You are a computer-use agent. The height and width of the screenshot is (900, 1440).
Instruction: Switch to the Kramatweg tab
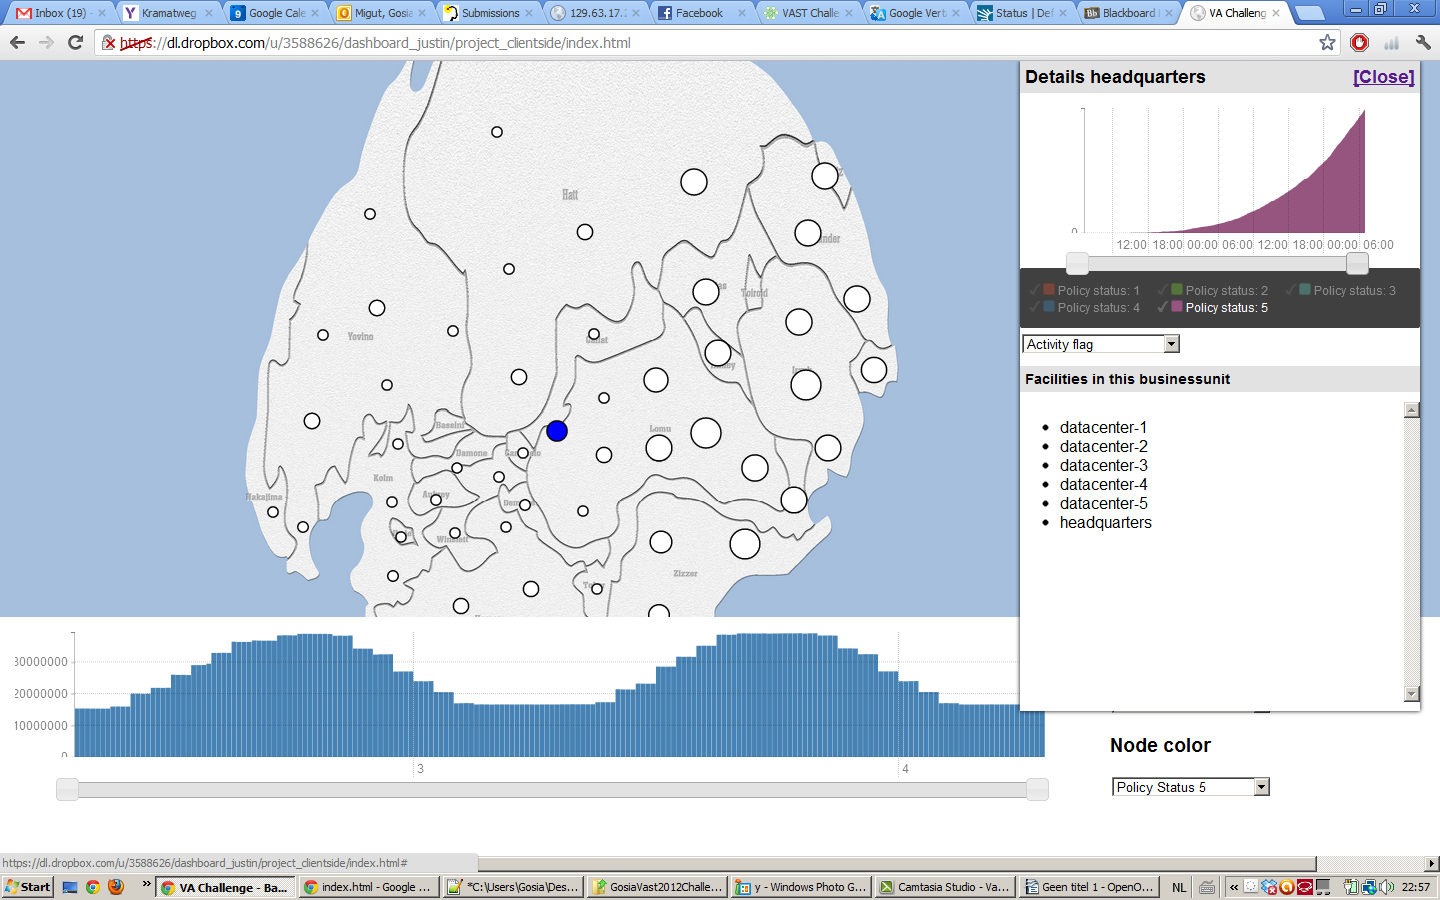point(168,13)
